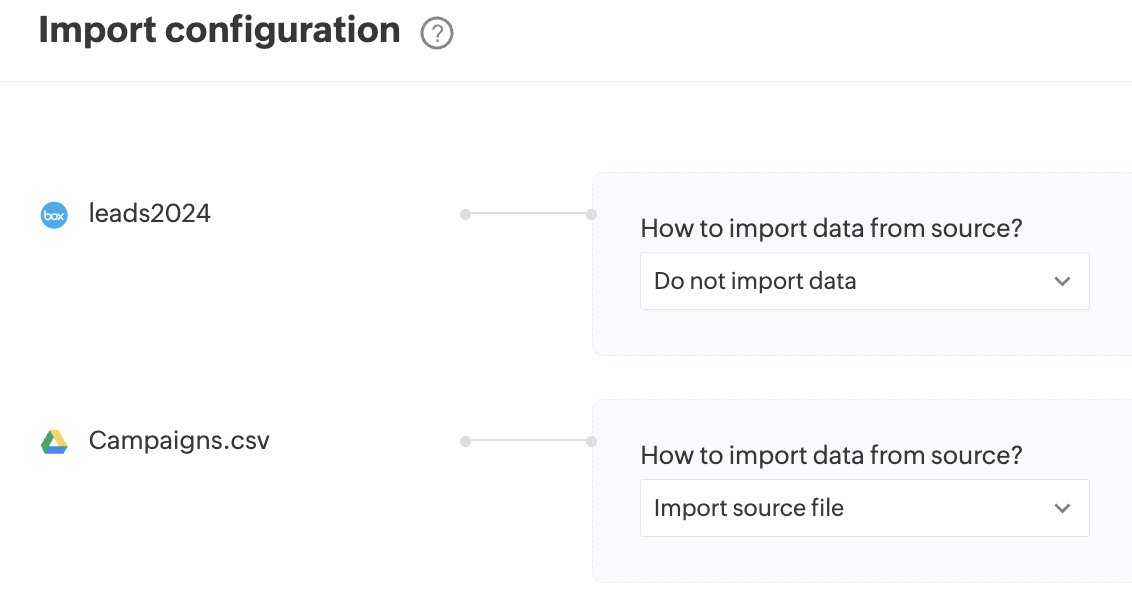Click Campaigns.csv's "How to import data" label
Image resolution: width=1132 pixels, height=594 pixels.
coord(831,456)
